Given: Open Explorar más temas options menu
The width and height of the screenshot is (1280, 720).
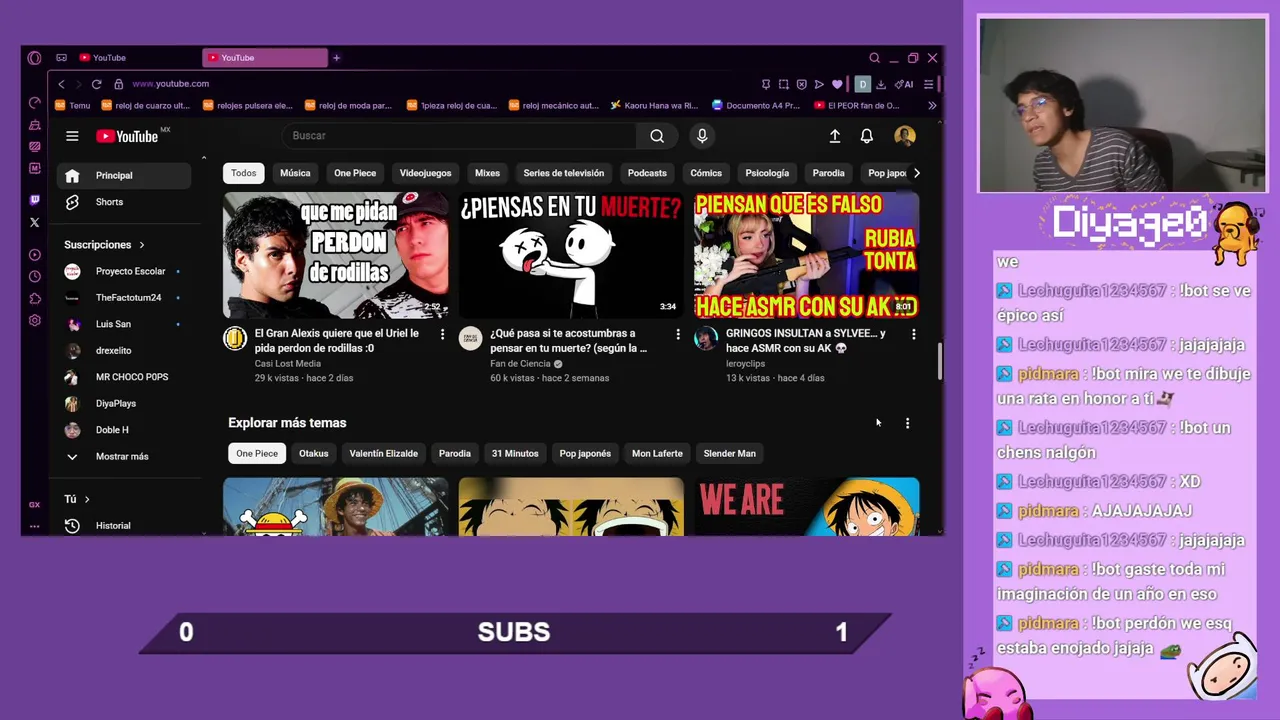Looking at the screenshot, I should (907, 423).
